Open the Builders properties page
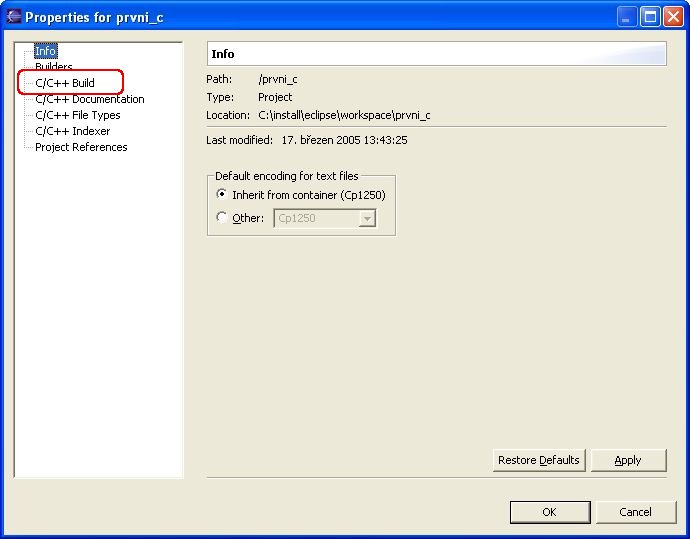Image resolution: width=690 pixels, height=539 pixels. click(54, 66)
